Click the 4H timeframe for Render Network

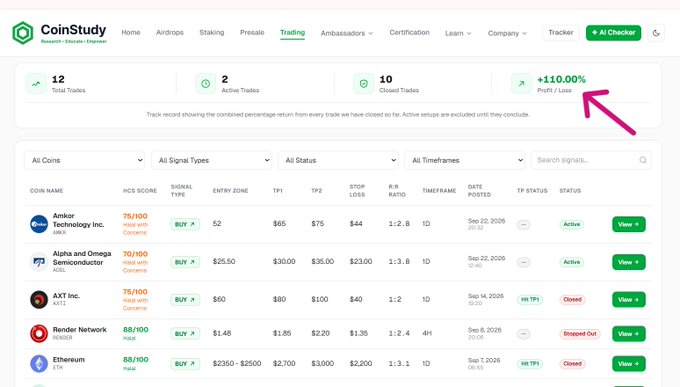[427, 333]
